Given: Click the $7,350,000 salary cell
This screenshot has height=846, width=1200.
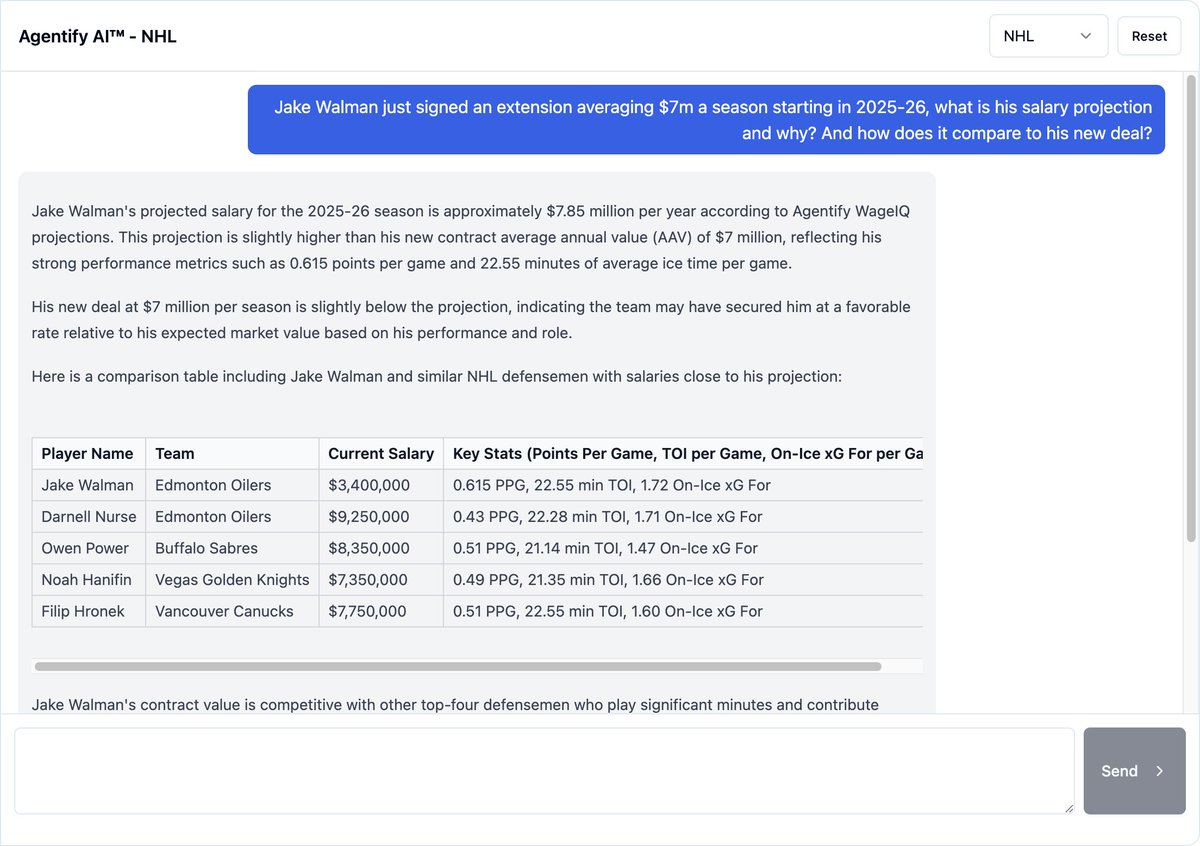Looking at the screenshot, I should (381, 580).
